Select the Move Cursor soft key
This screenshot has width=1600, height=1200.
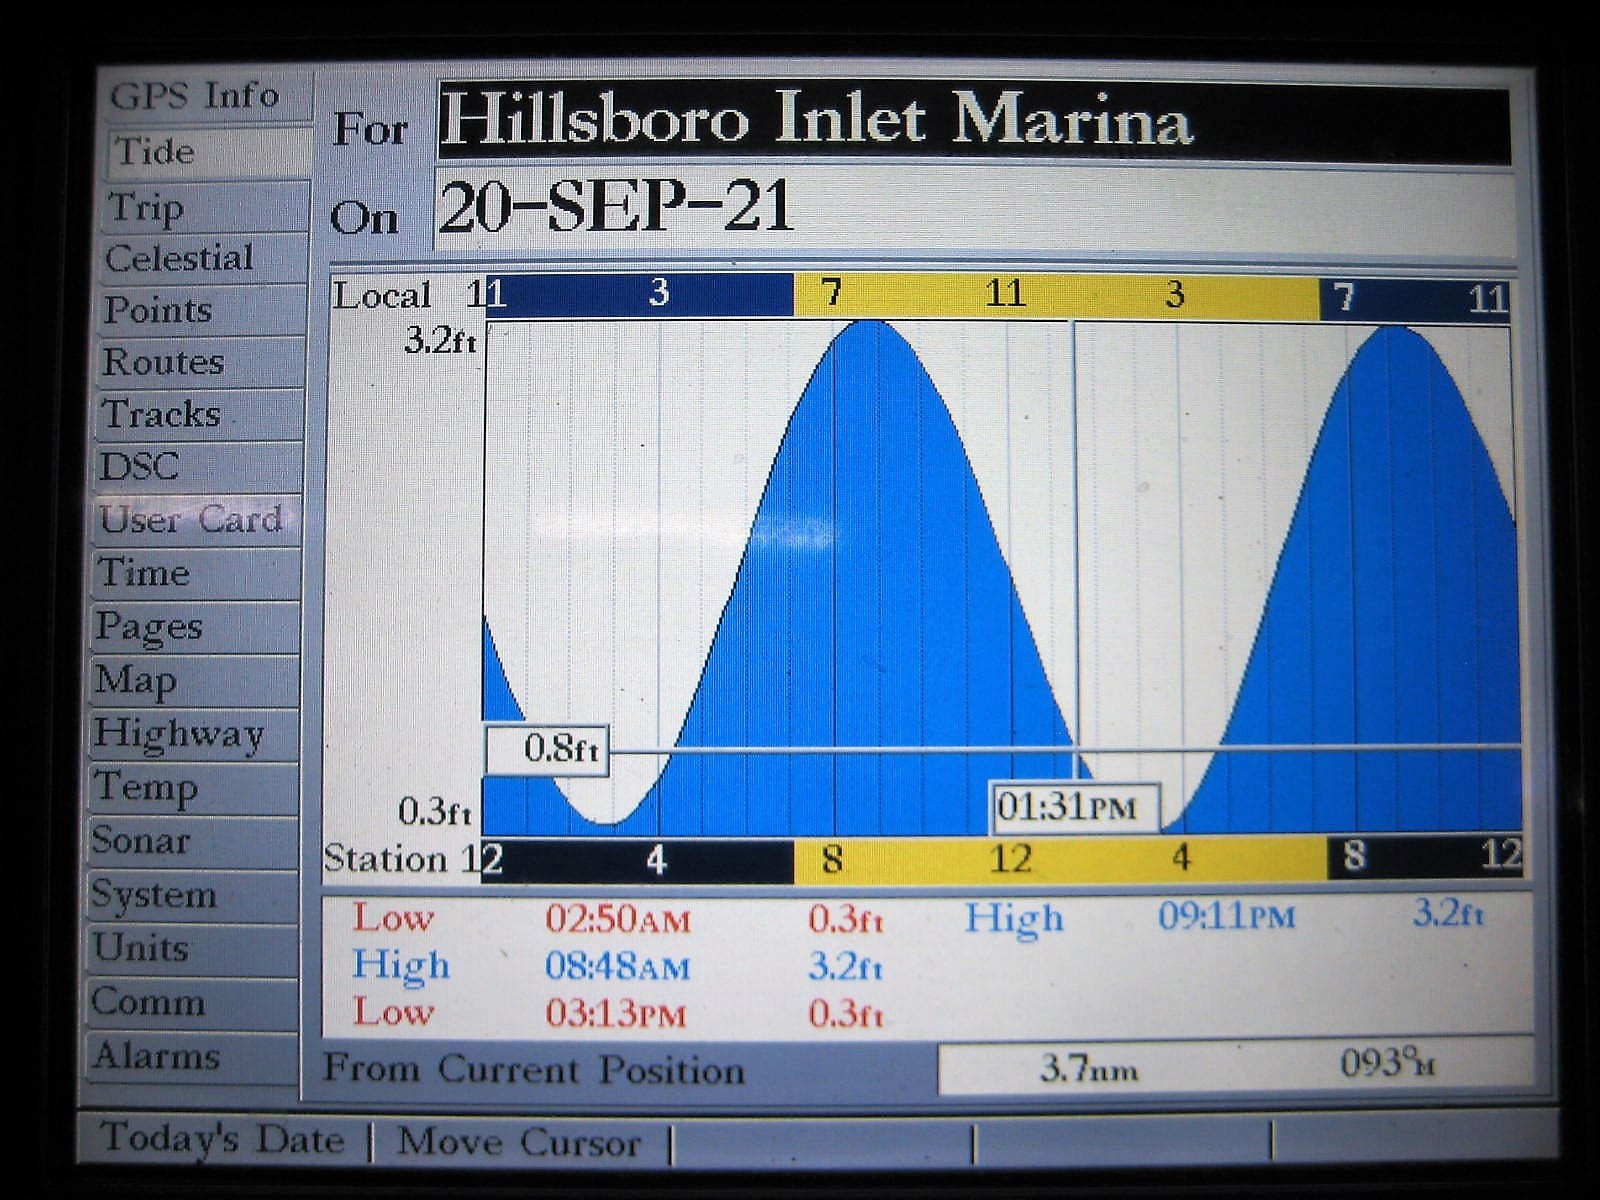(520, 1142)
